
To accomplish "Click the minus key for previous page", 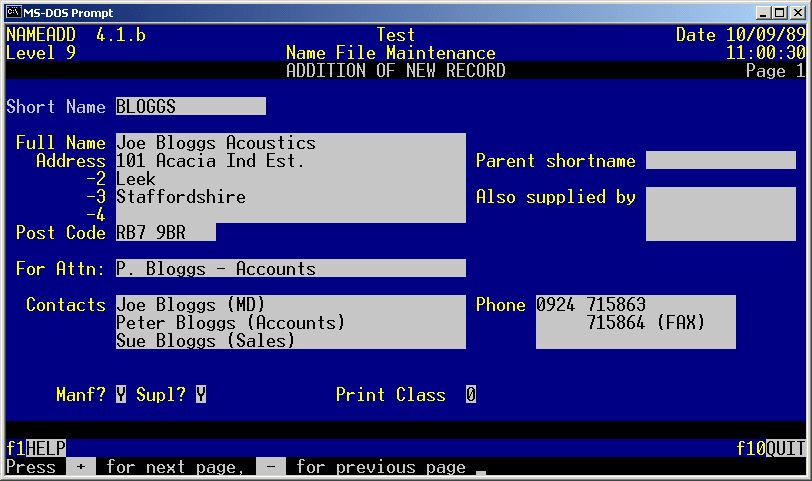I will tap(270, 467).
